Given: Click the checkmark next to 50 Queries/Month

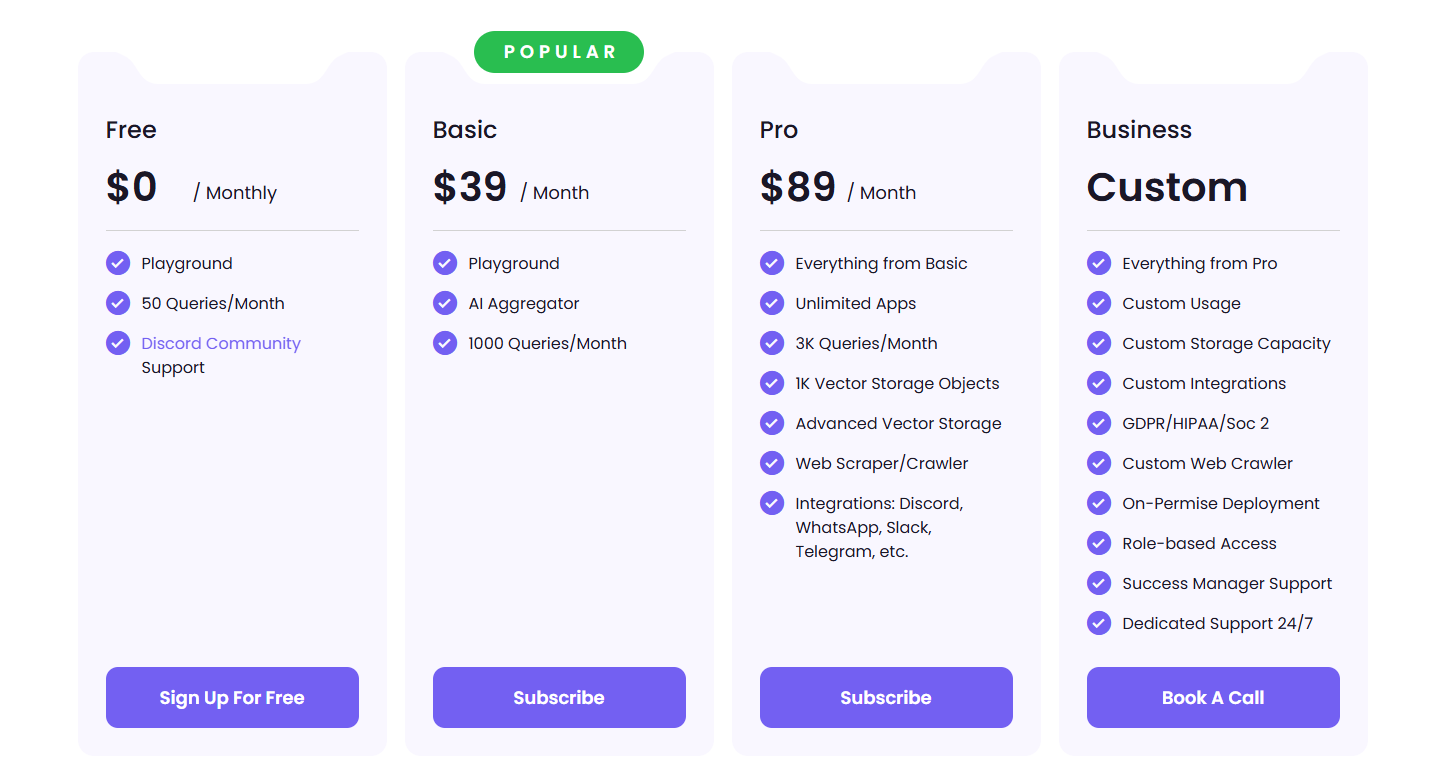Looking at the screenshot, I should click(118, 303).
